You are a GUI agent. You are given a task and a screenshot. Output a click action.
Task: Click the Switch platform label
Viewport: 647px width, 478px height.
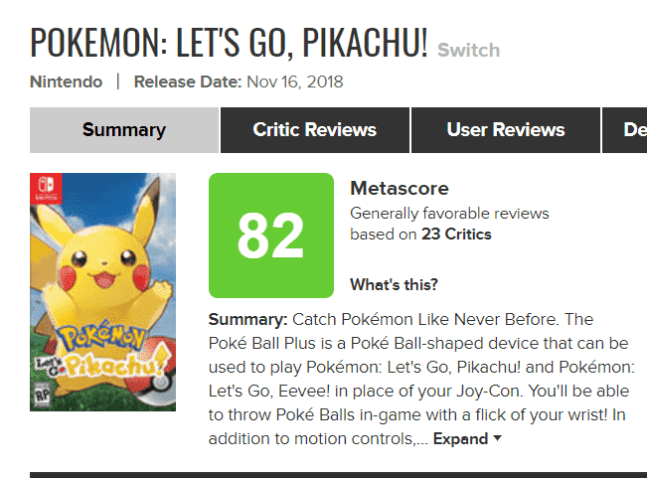coord(468,50)
